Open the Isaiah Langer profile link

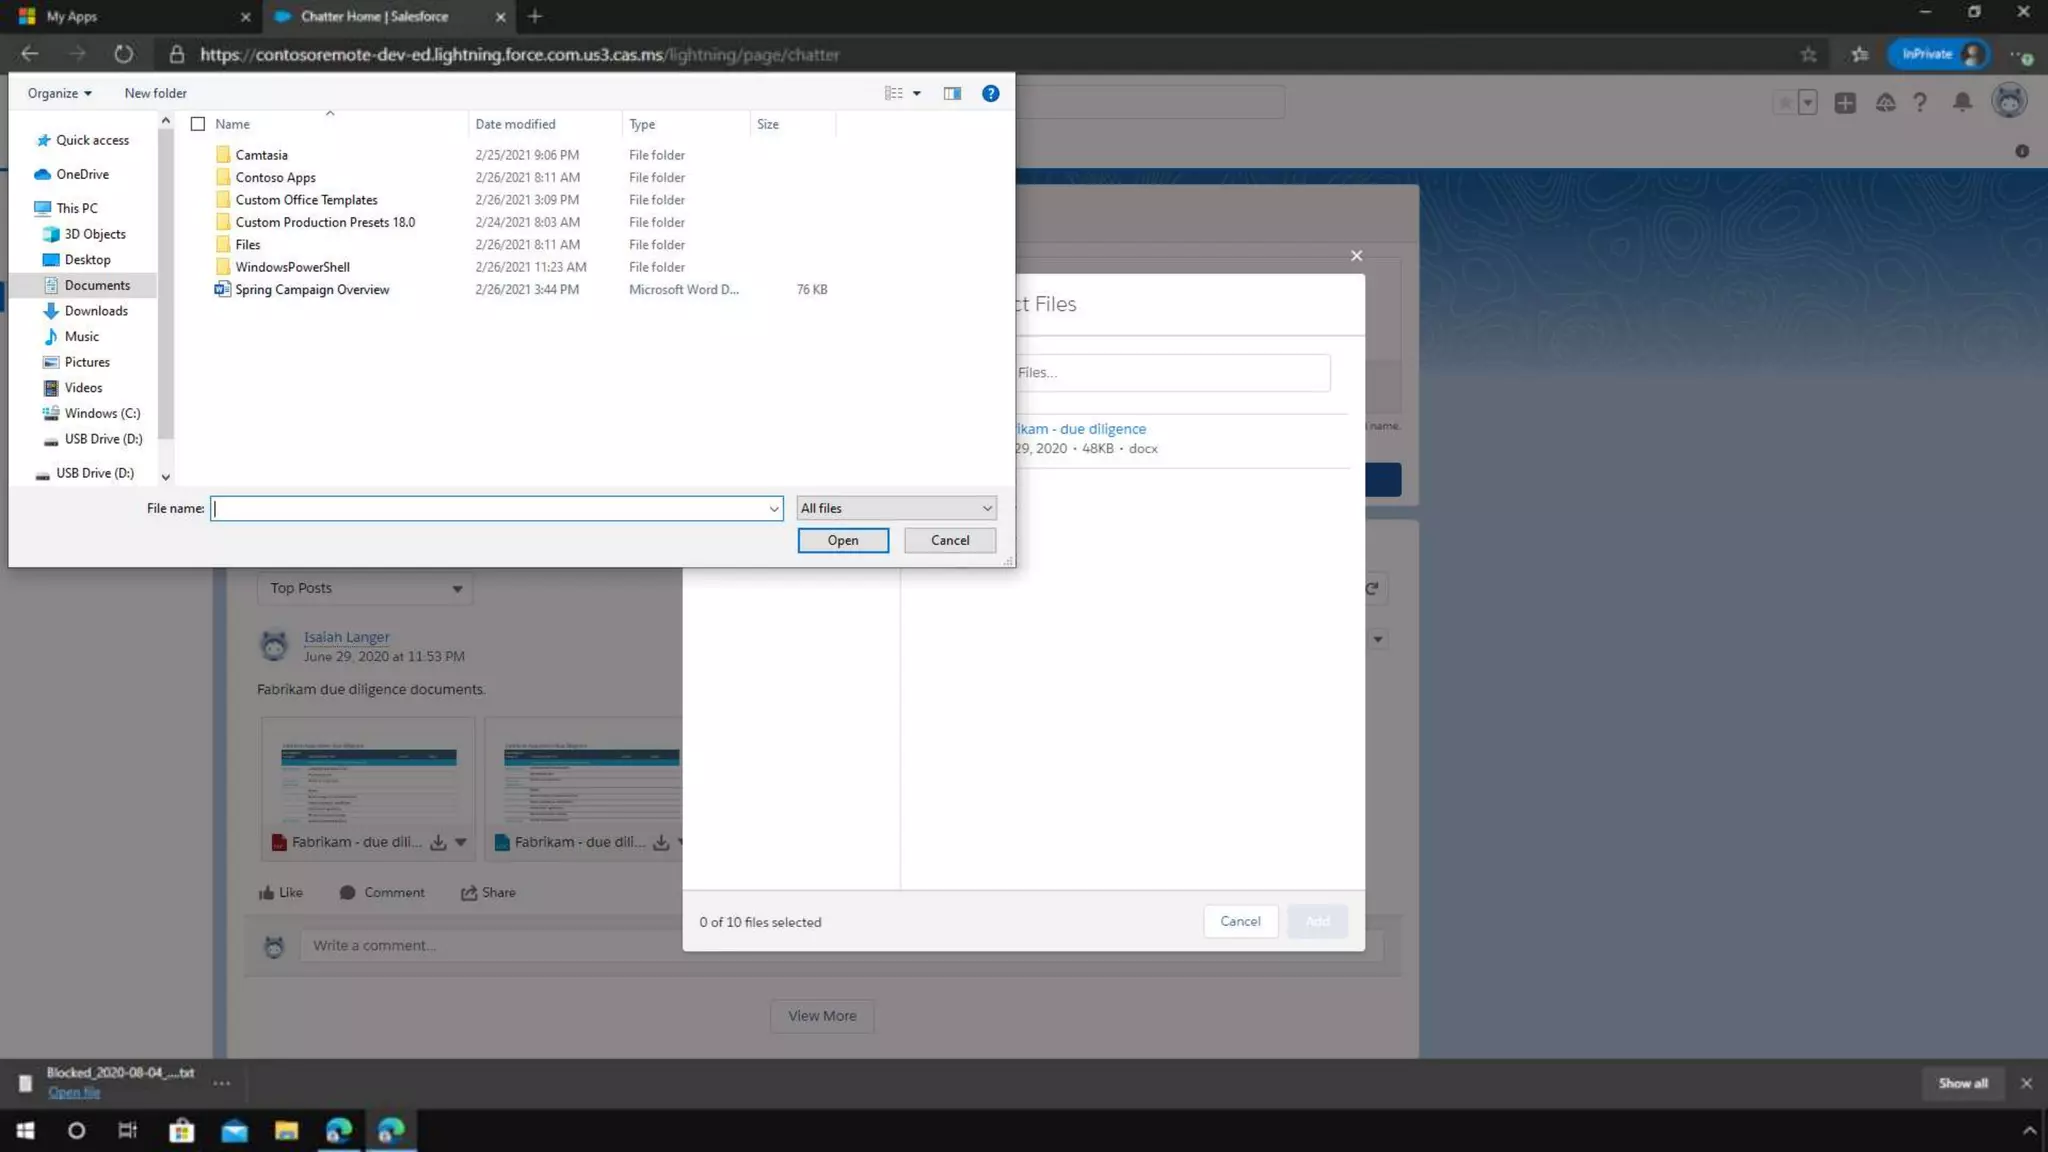[x=346, y=636]
